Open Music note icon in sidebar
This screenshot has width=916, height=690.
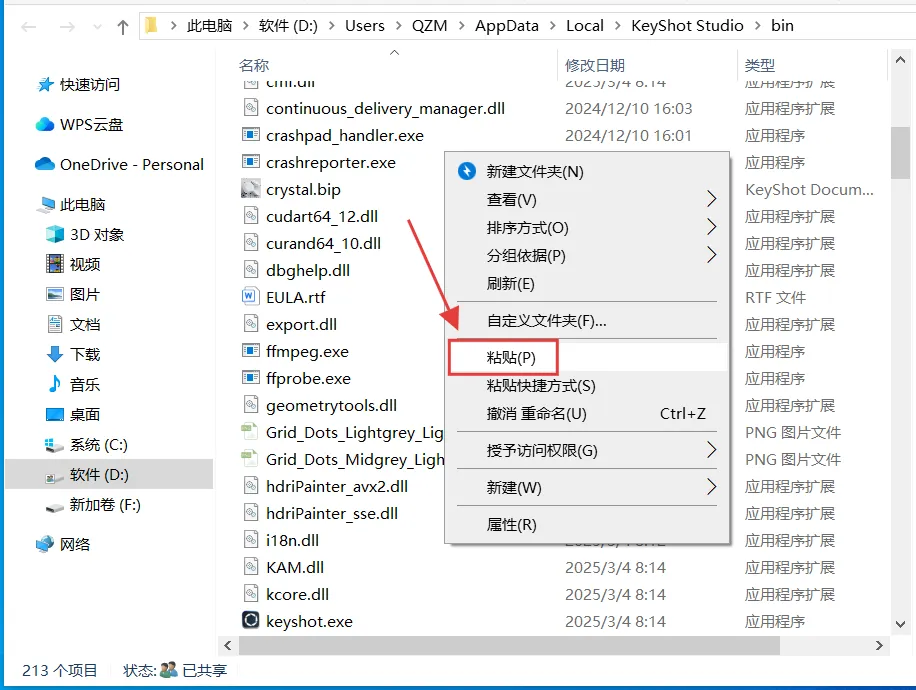[55, 384]
